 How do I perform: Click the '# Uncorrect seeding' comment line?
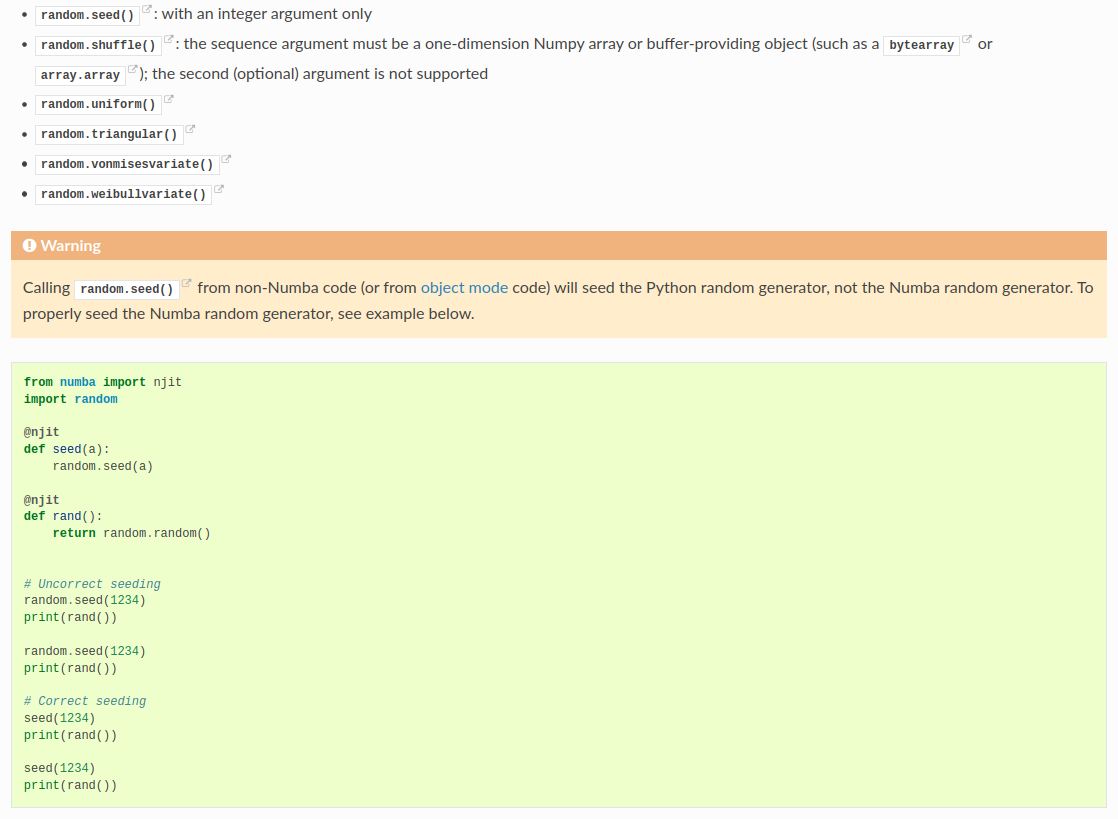pos(92,584)
